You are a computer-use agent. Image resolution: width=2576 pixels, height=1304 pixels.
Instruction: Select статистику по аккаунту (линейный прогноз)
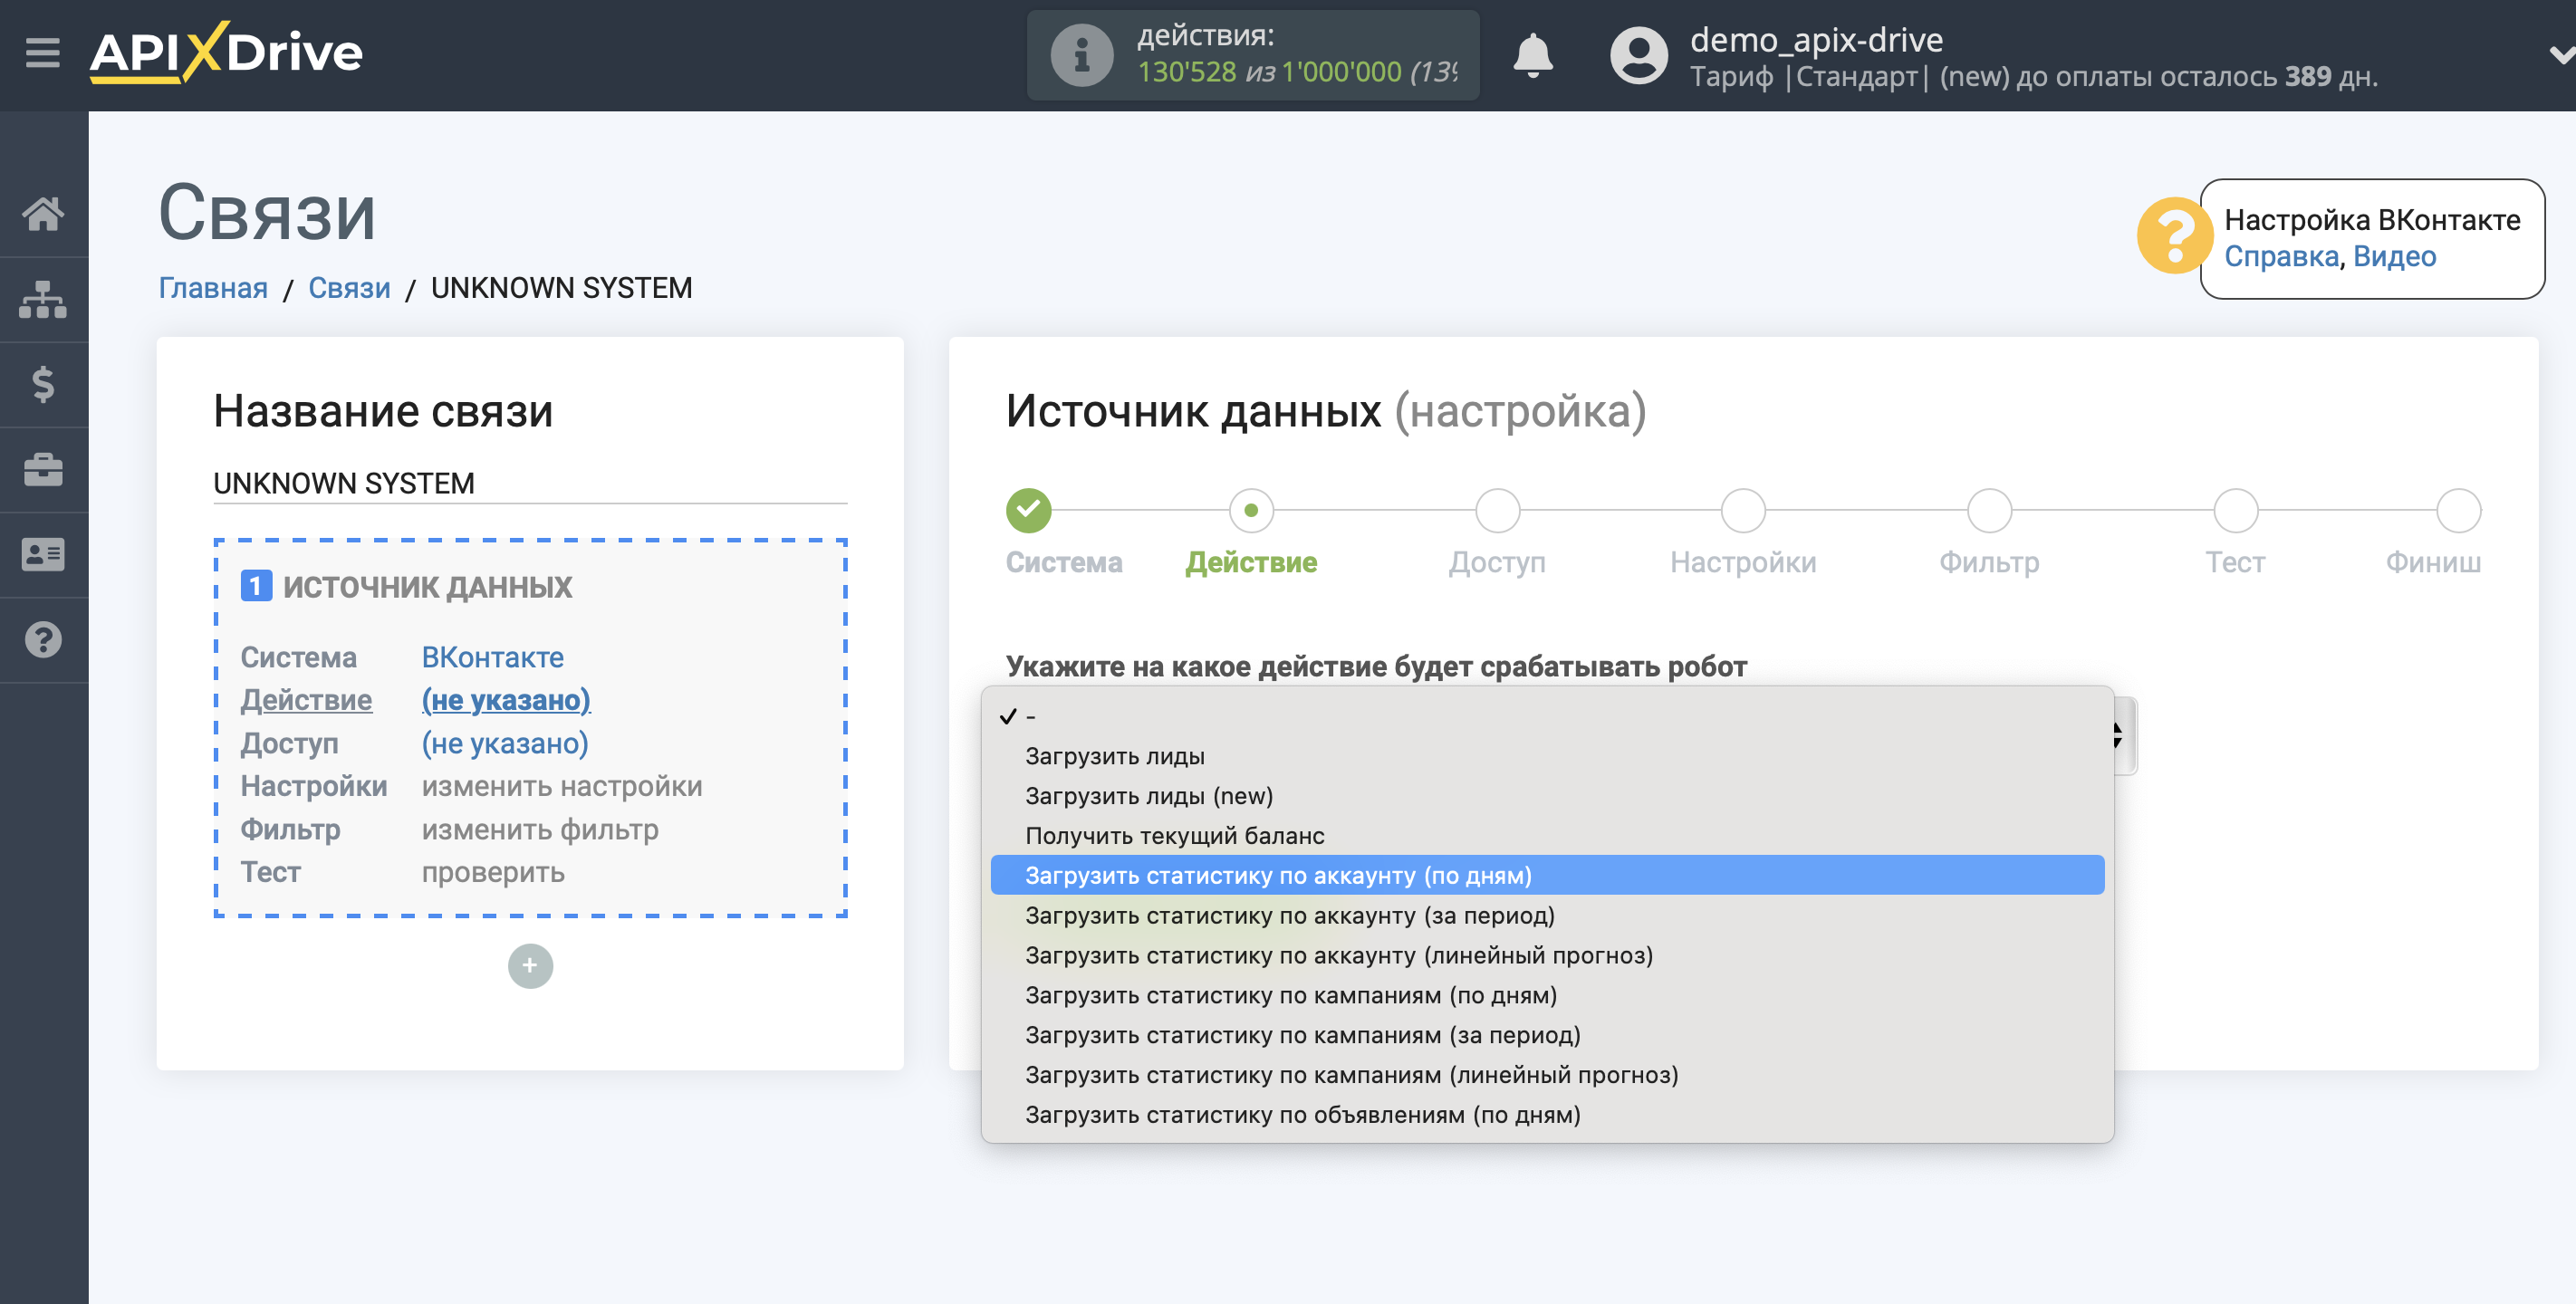[1547, 955]
